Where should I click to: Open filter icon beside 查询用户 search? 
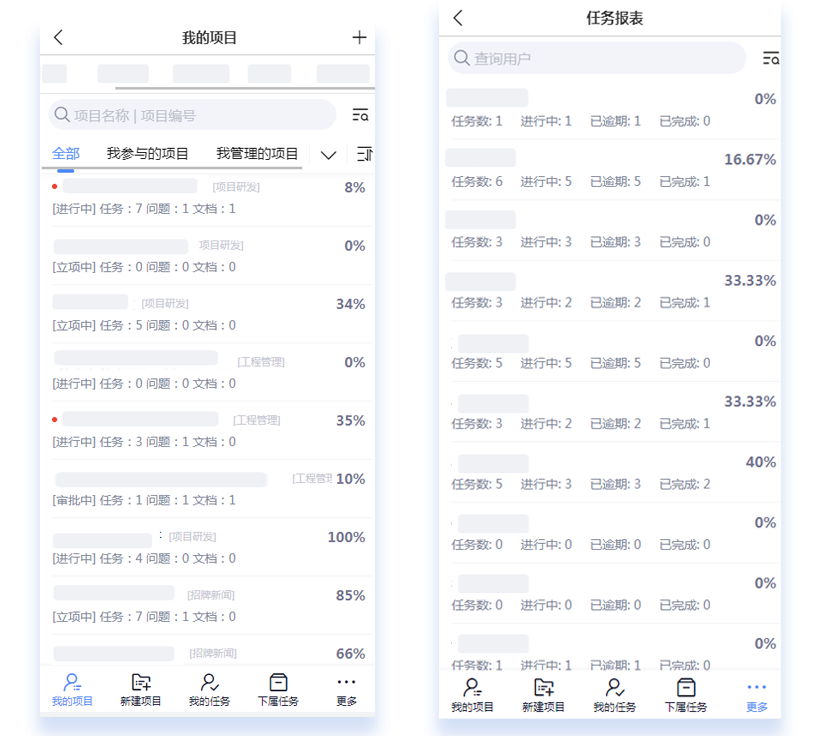pyautogui.click(x=771, y=58)
